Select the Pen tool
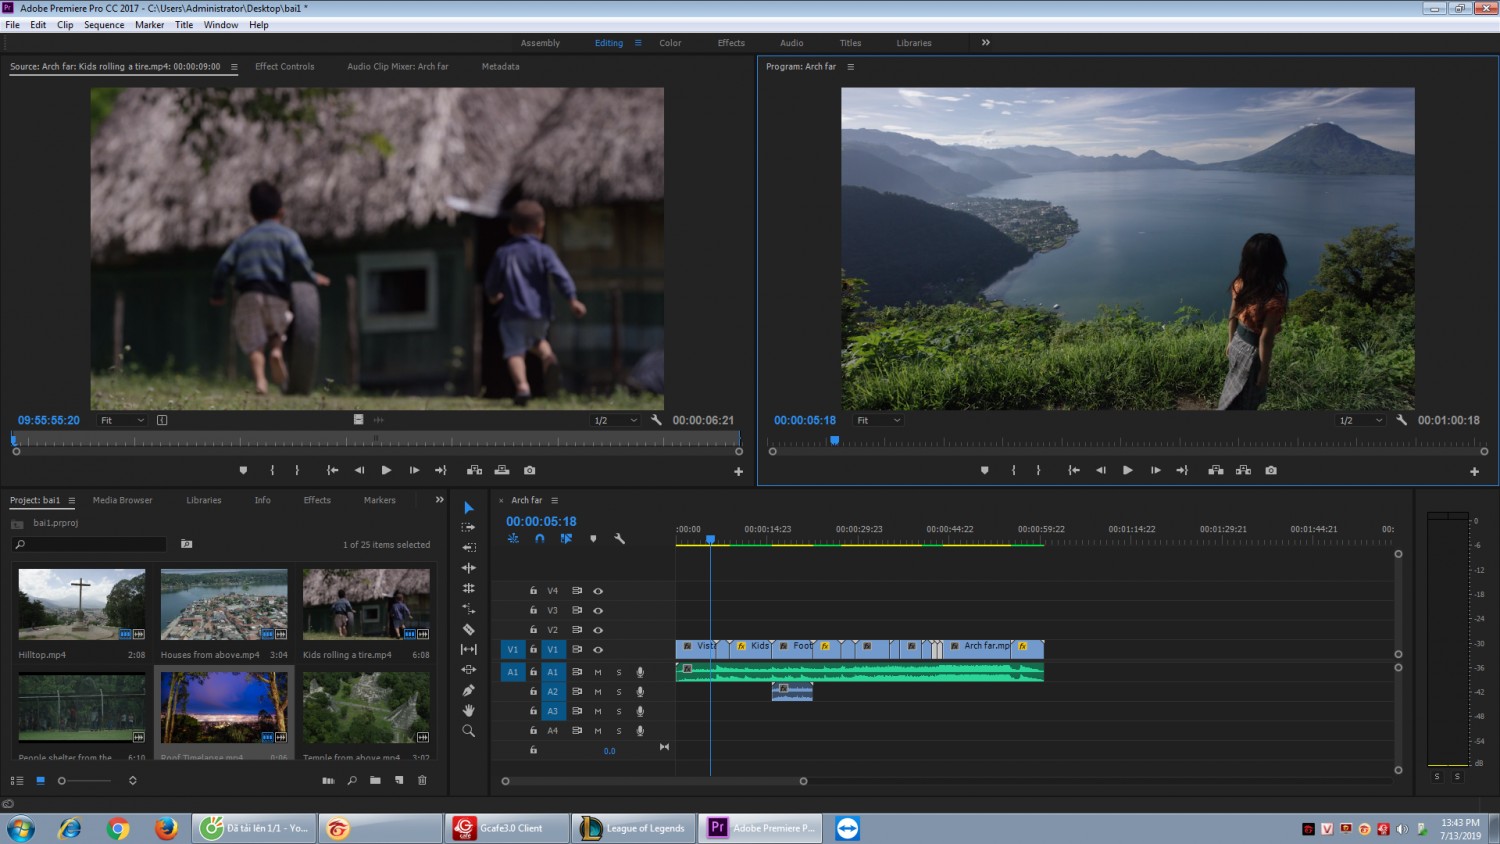Viewport: 1500px width, 844px height. (x=468, y=690)
